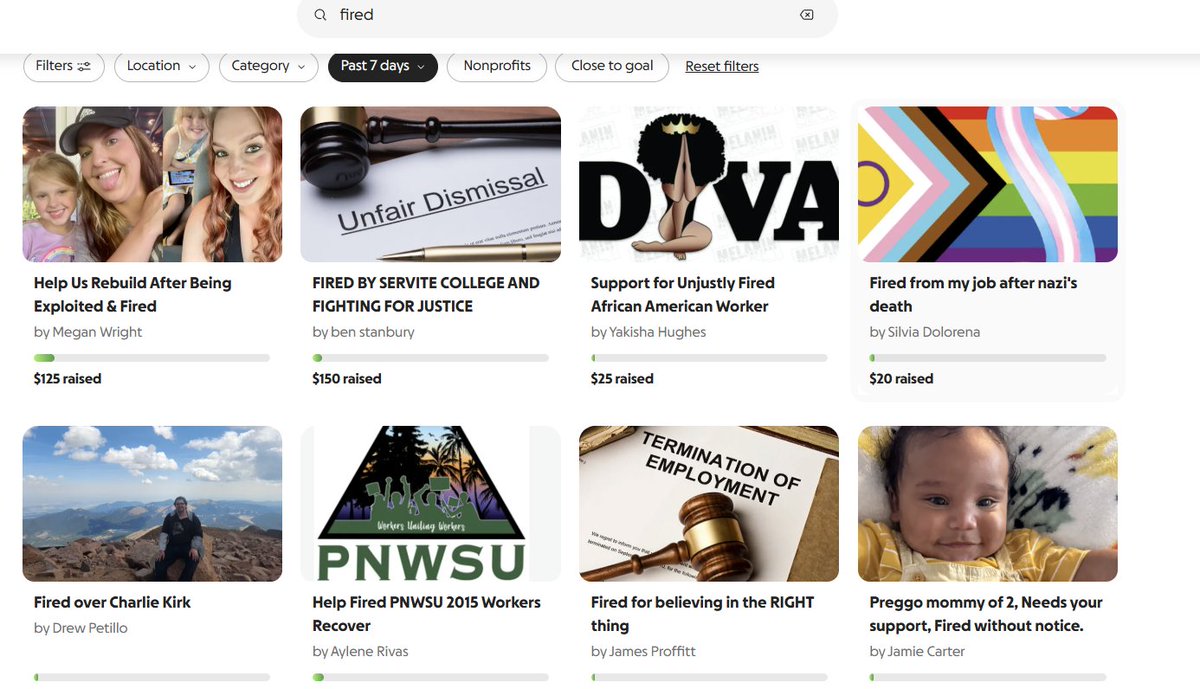Click the 'by Yakisha Hughes' organizer text
Image resolution: width=1200 pixels, height=689 pixels.
click(648, 332)
